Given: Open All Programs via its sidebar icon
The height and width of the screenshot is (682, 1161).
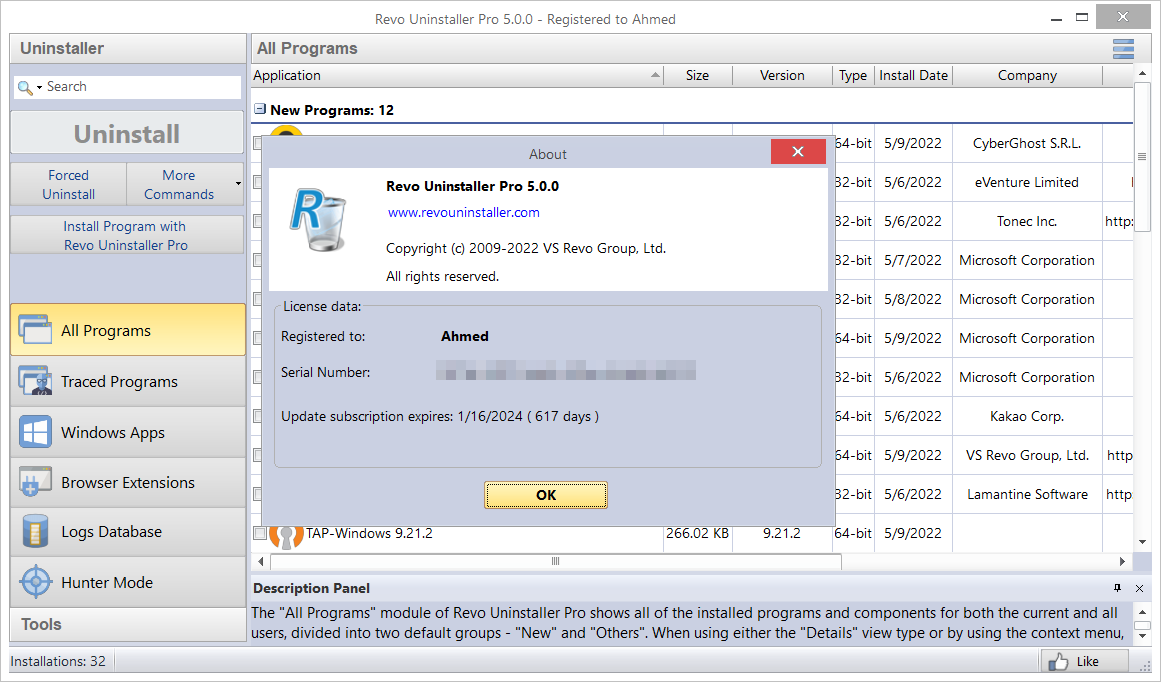Looking at the screenshot, I should click(35, 330).
